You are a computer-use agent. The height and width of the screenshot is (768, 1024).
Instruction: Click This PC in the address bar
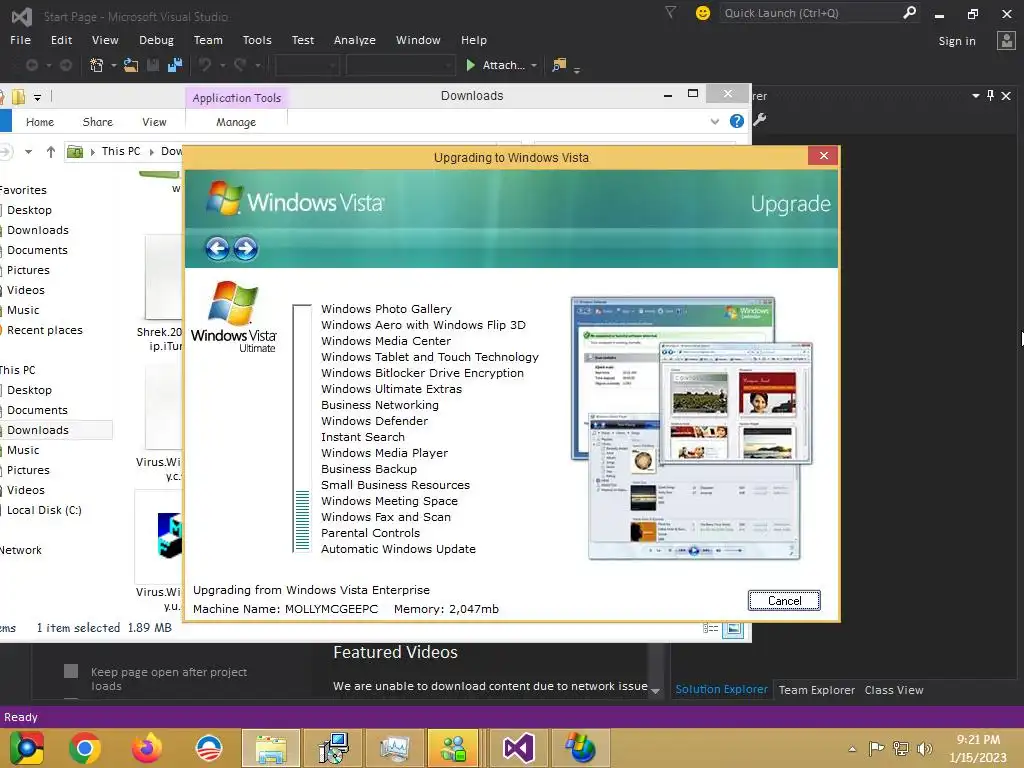(121, 151)
